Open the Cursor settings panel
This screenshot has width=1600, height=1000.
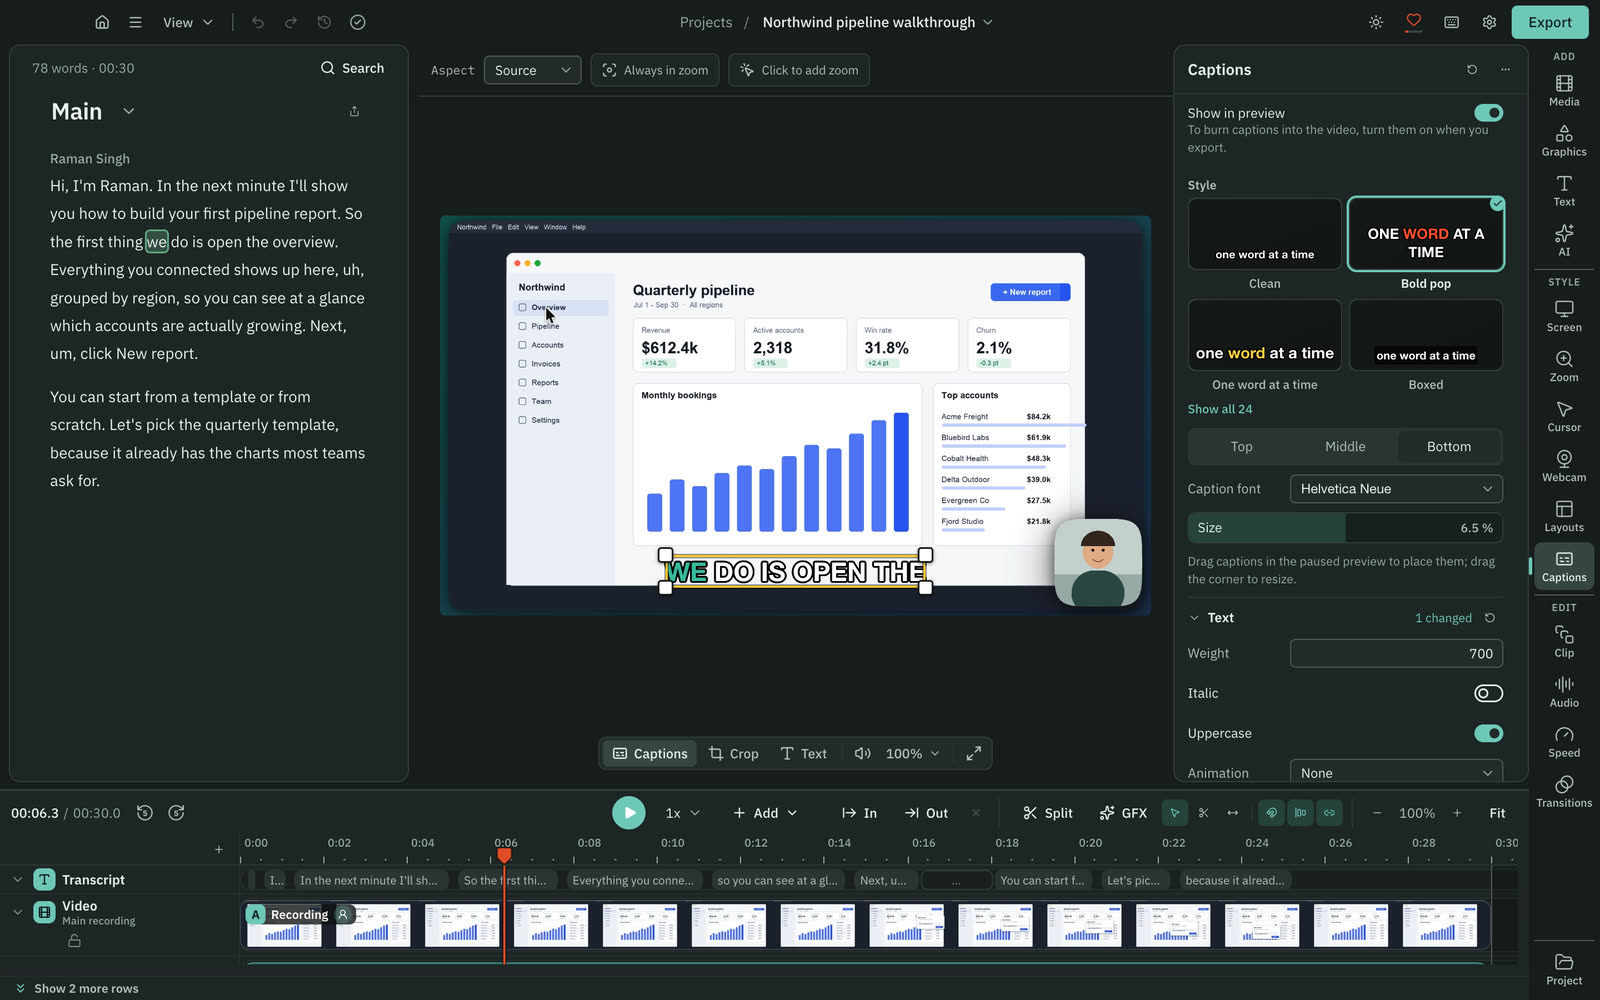[1564, 416]
